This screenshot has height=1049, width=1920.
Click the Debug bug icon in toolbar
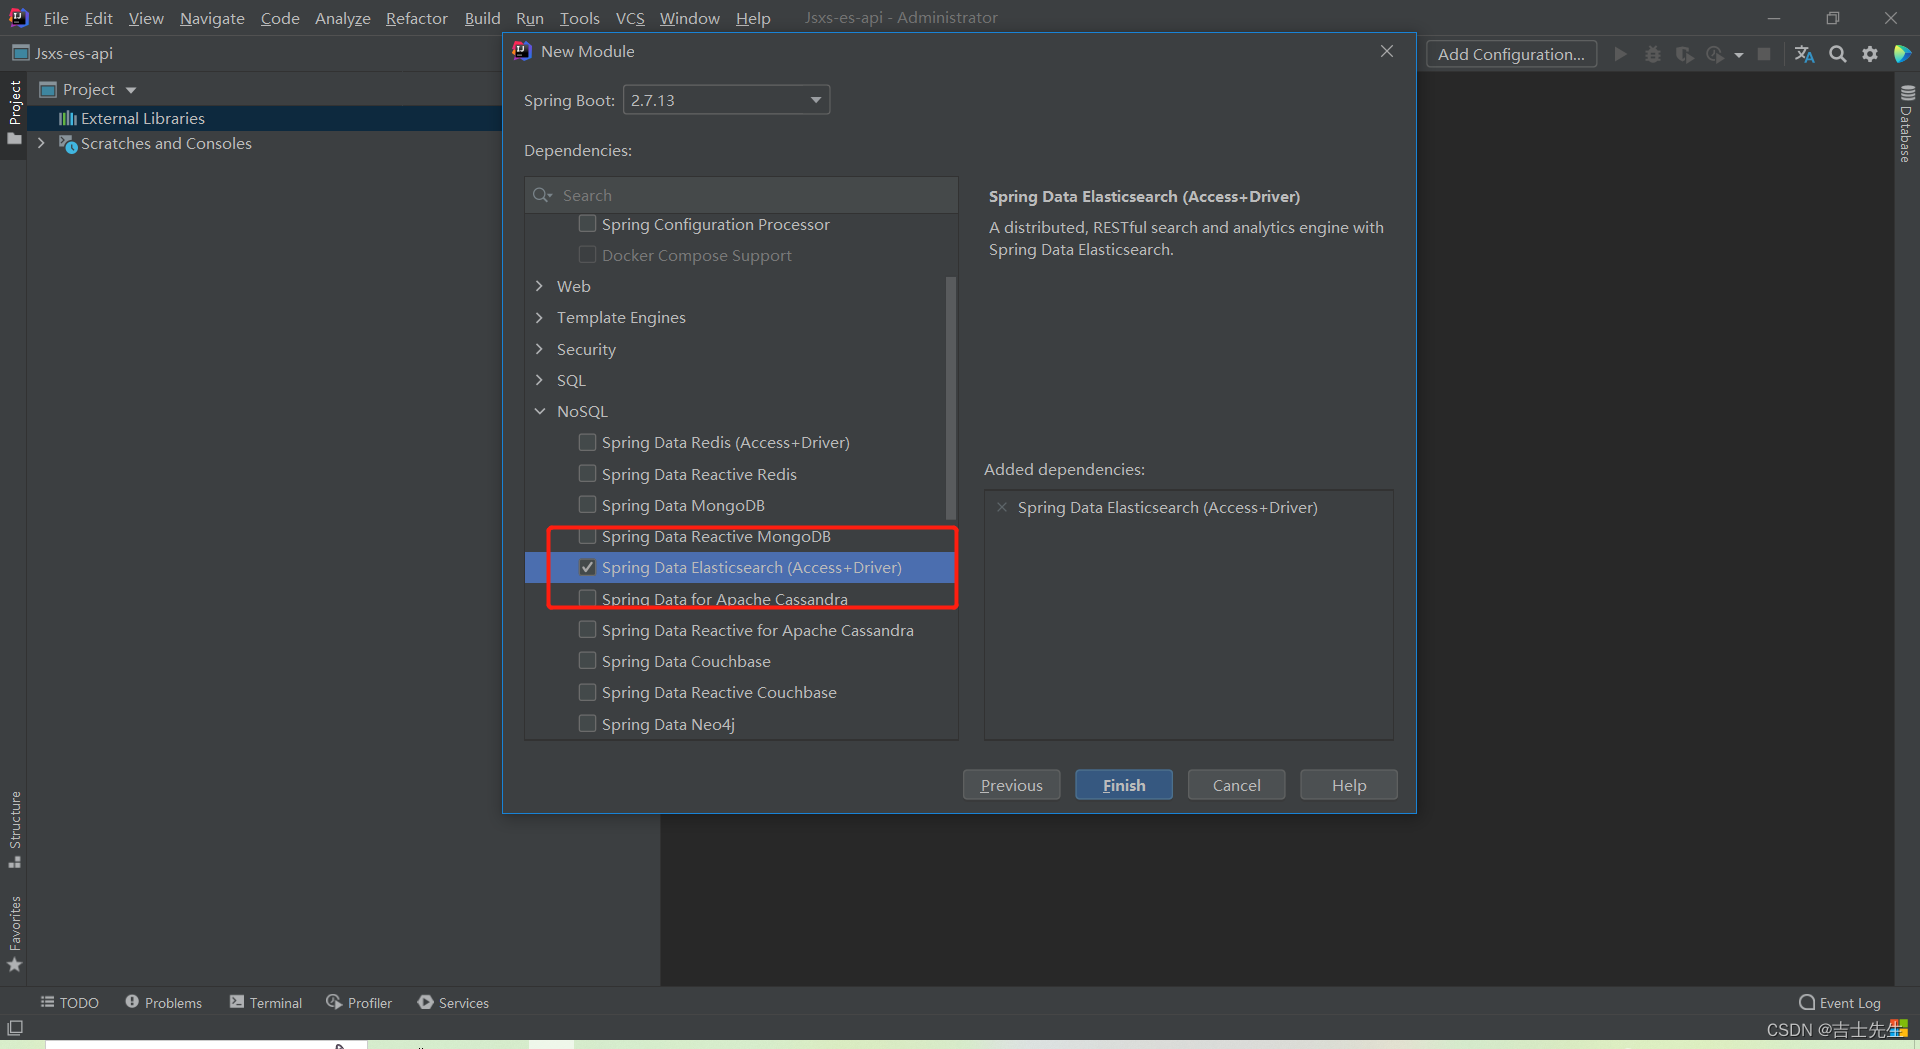point(1653,54)
